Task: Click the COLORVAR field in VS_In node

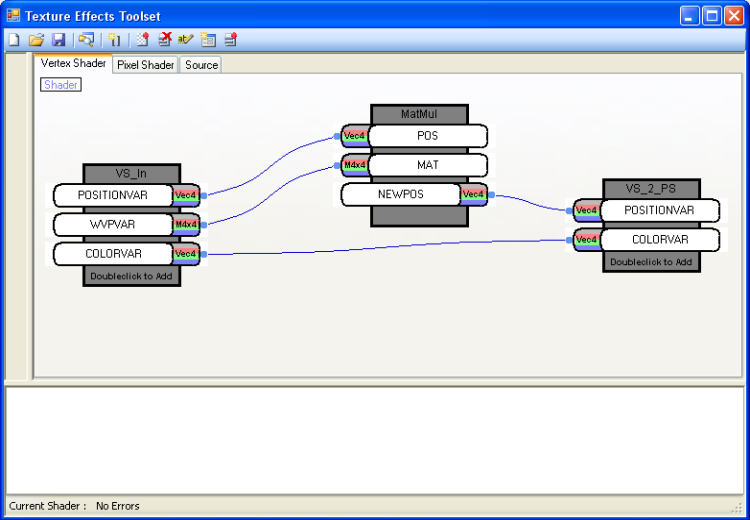Action: point(113,254)
